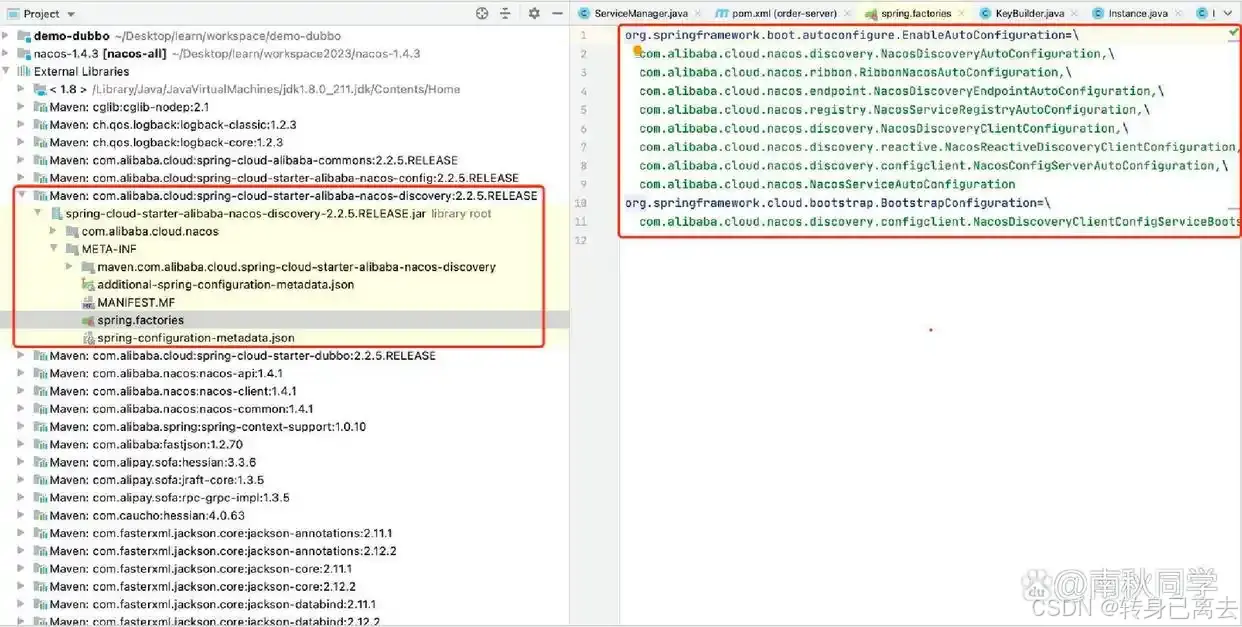Expand the spring-cloud-starter-dubbo:2.2.5.RELEASE library
Image resolution: width=1242 pixels, height=627 pixels.
23,355
